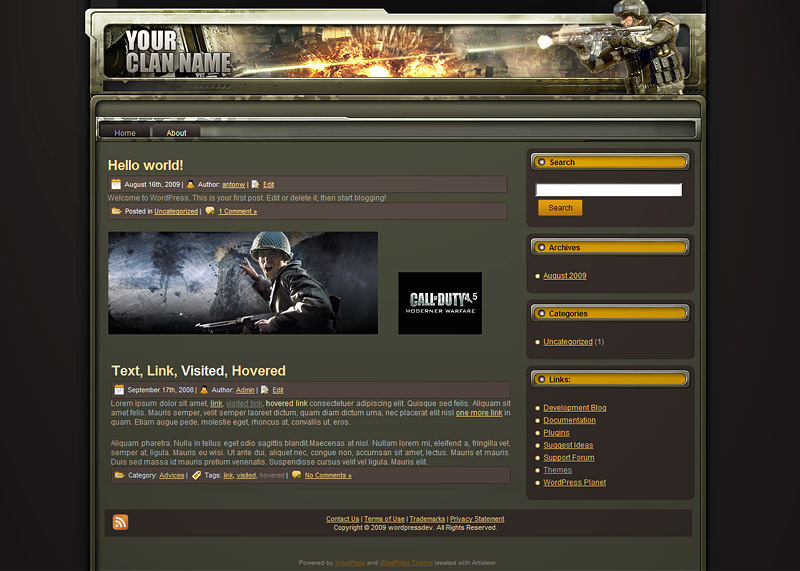The image size is (800, 571).
Task: Click the 'visited link' hyperlink in paragraph
Action: (244, 403)
